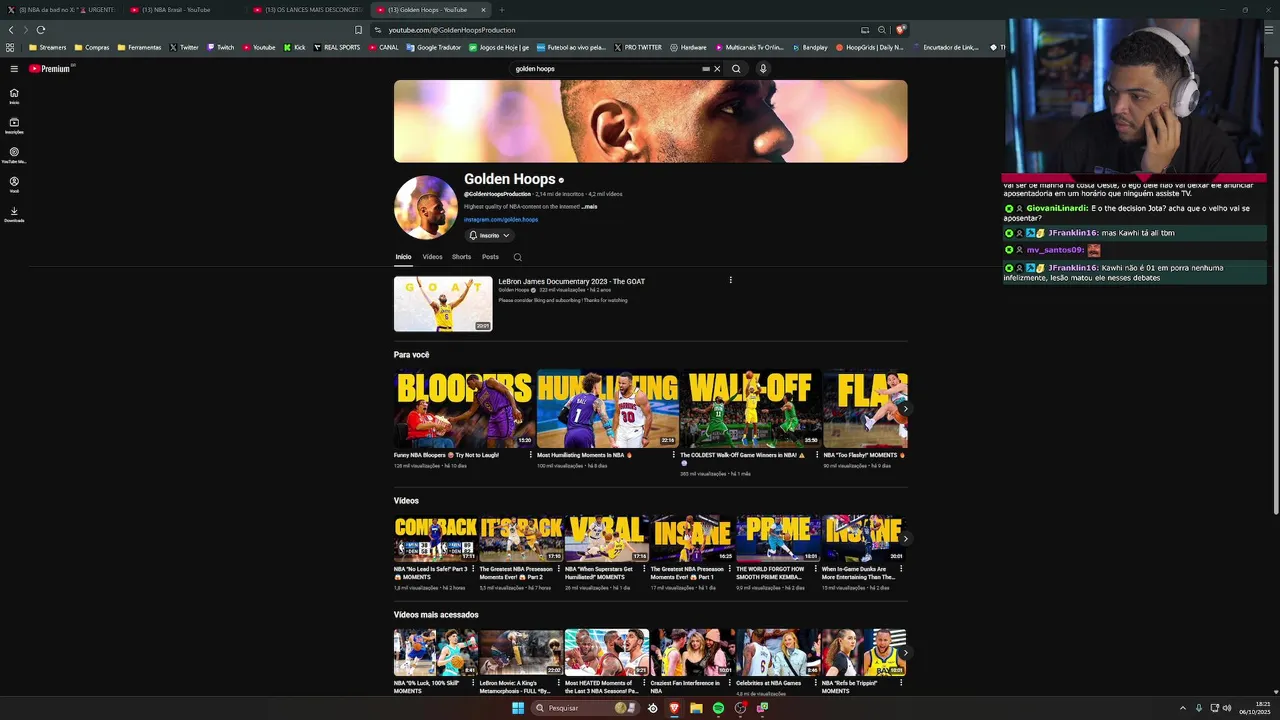
Task: Open the HUMILIATING video thumbnail
Action: click(607, 409)
